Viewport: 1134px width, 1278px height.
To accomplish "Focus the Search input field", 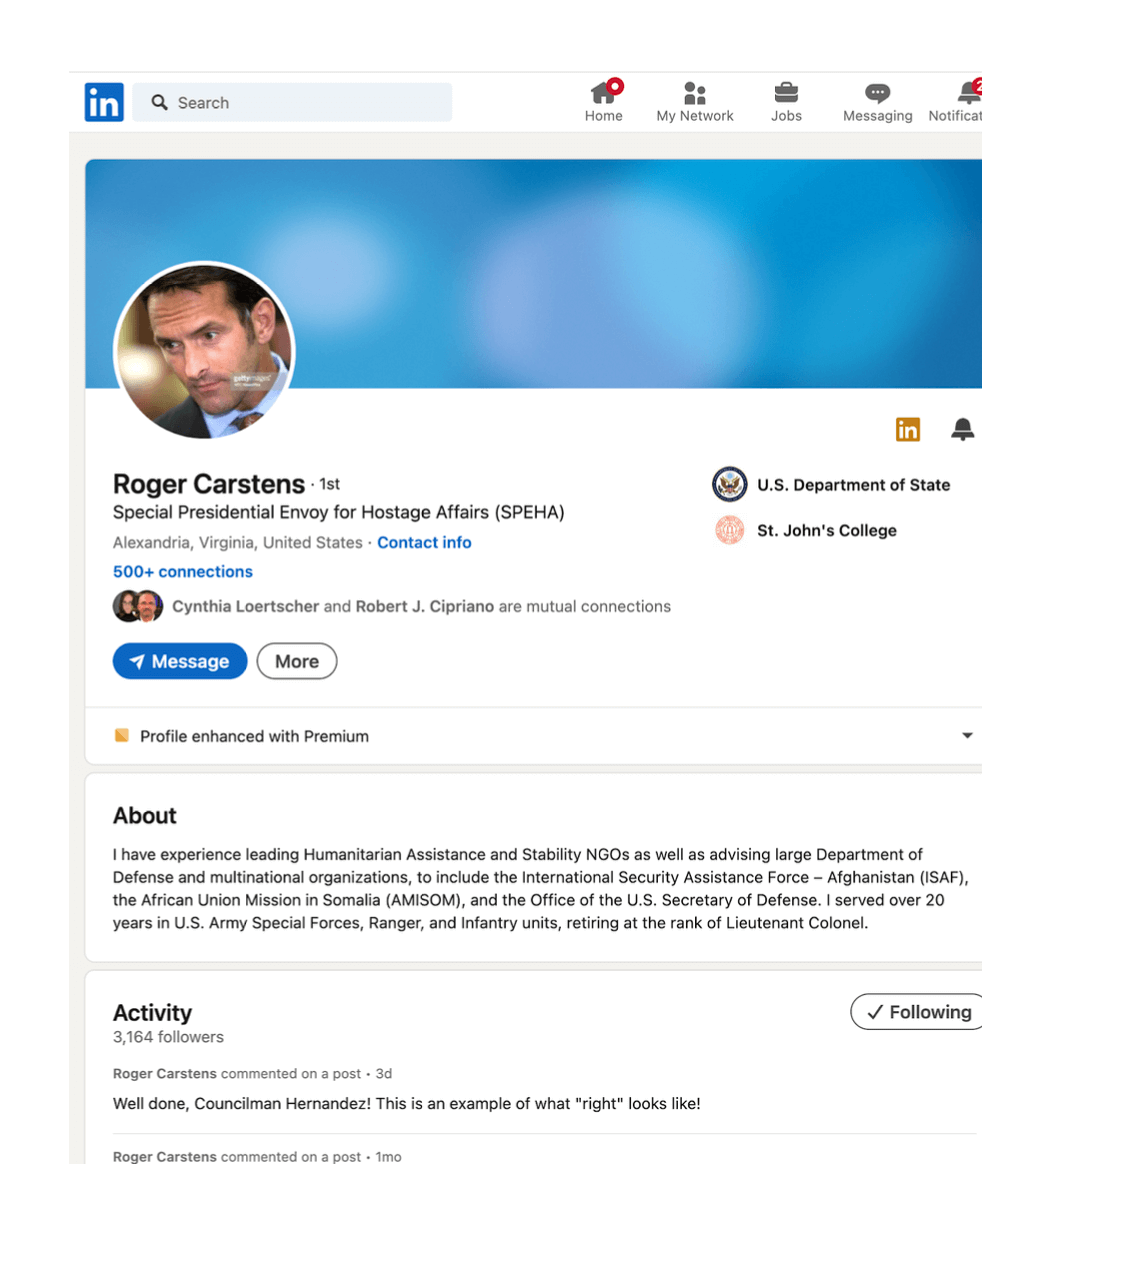I will coord(292,102).
